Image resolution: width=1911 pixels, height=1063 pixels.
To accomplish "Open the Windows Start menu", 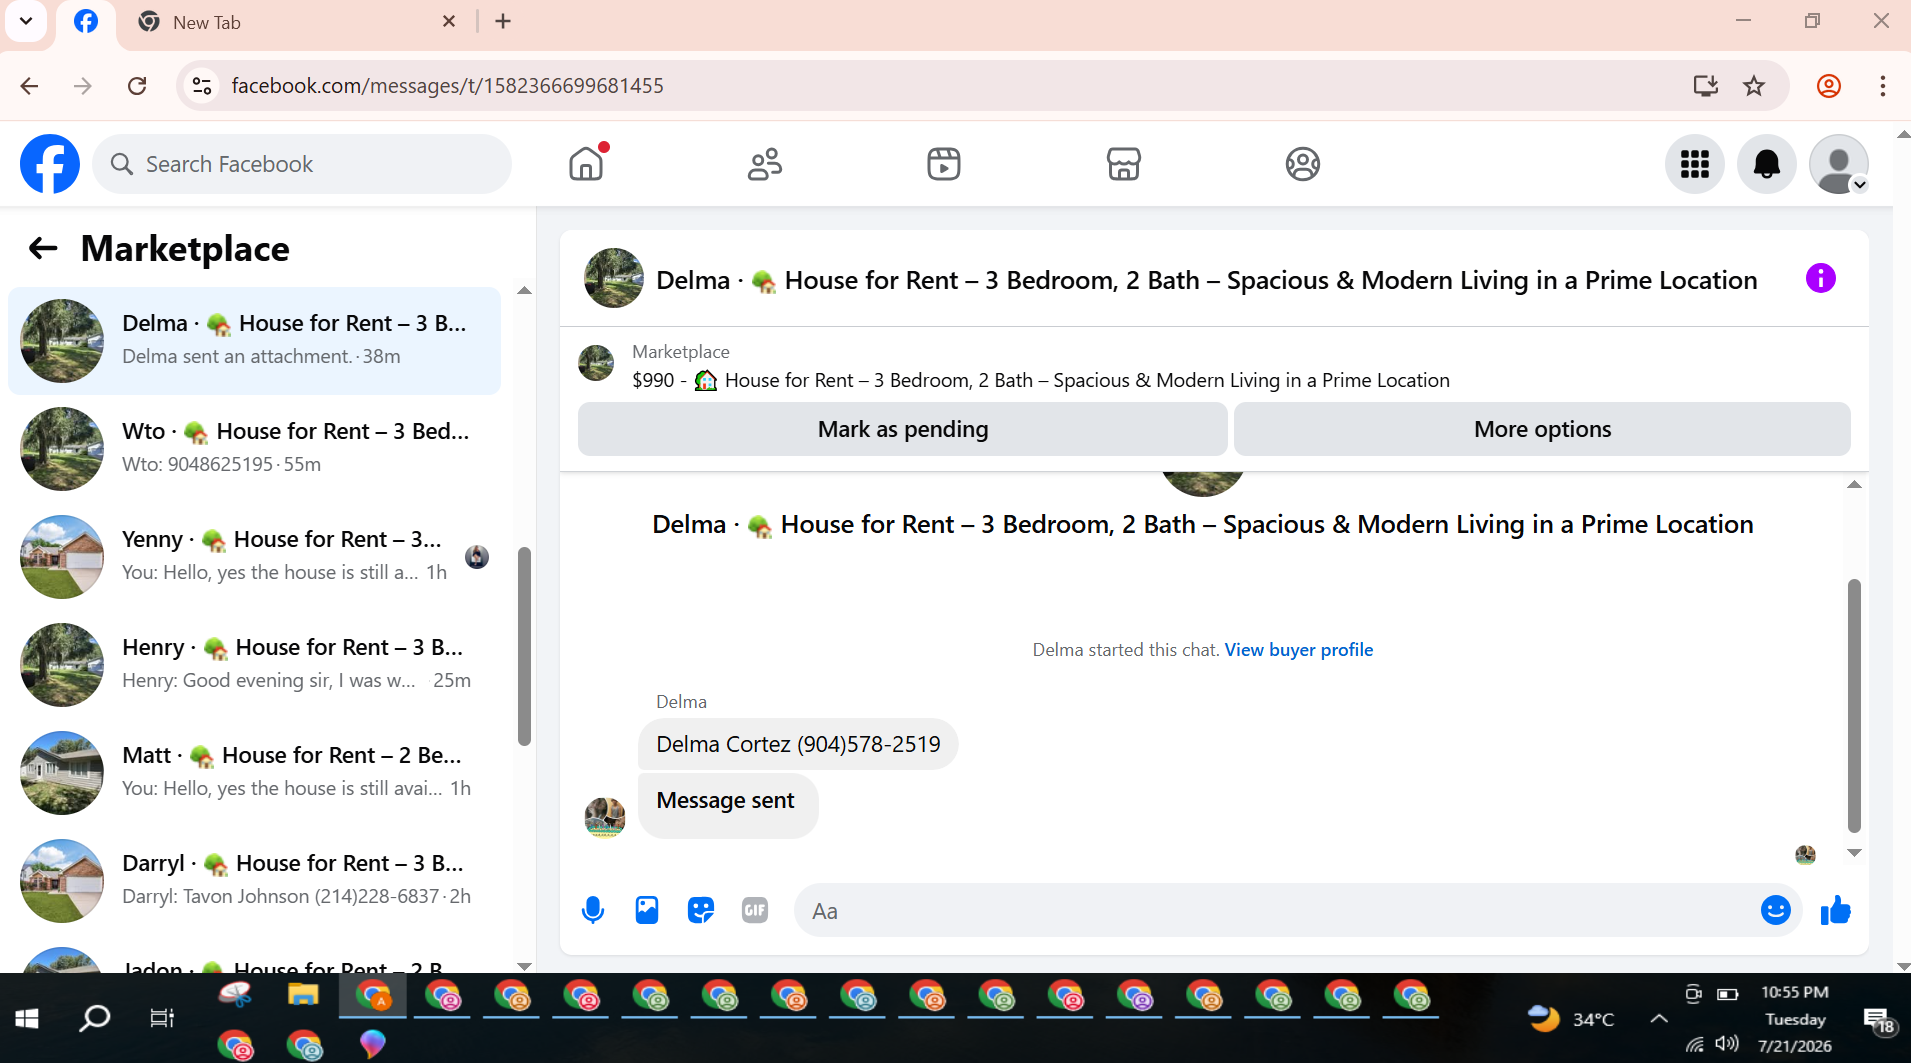I will tap(27, 1018).
